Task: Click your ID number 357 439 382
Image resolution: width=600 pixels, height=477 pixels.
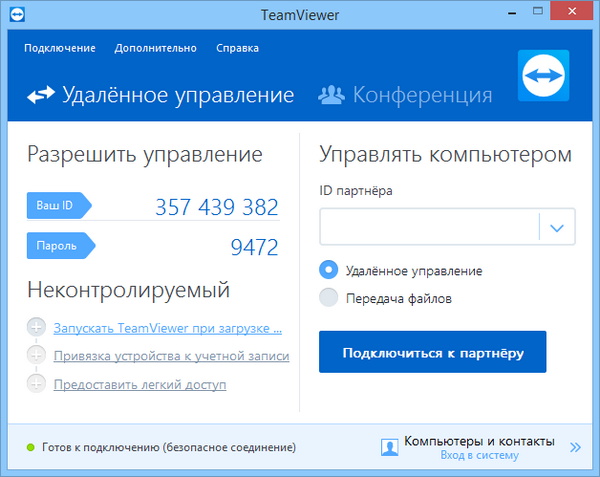Action: (x=217, y=207)
